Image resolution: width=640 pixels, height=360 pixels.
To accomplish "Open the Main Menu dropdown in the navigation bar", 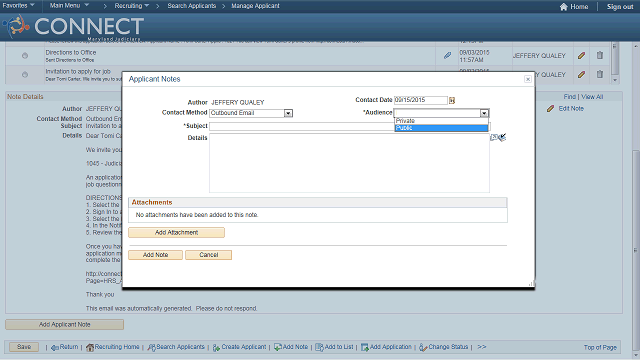I will (x=69, y=6).
